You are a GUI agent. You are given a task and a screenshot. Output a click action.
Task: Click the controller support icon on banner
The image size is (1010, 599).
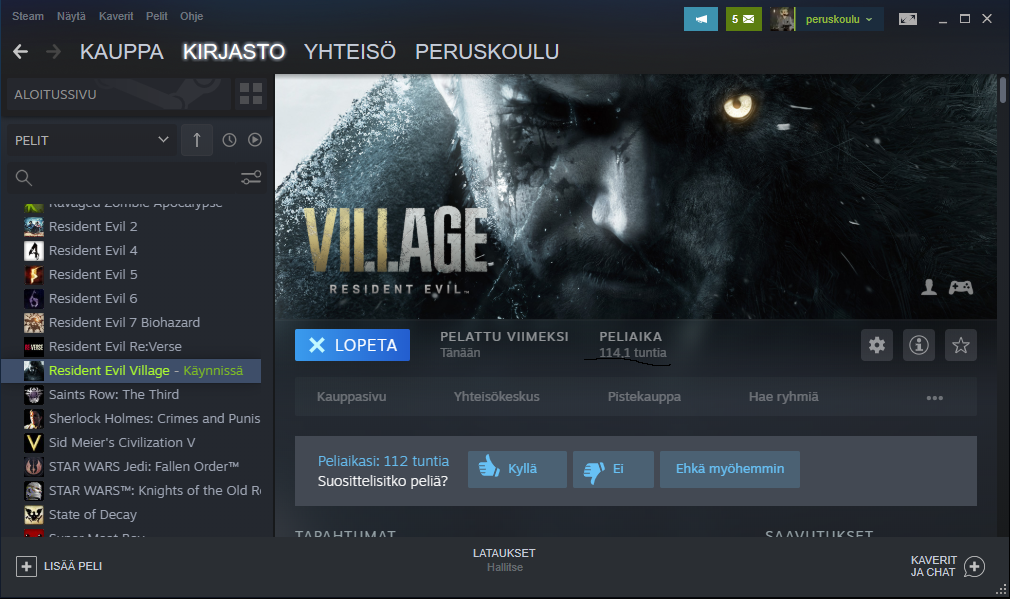click(960, 287)
